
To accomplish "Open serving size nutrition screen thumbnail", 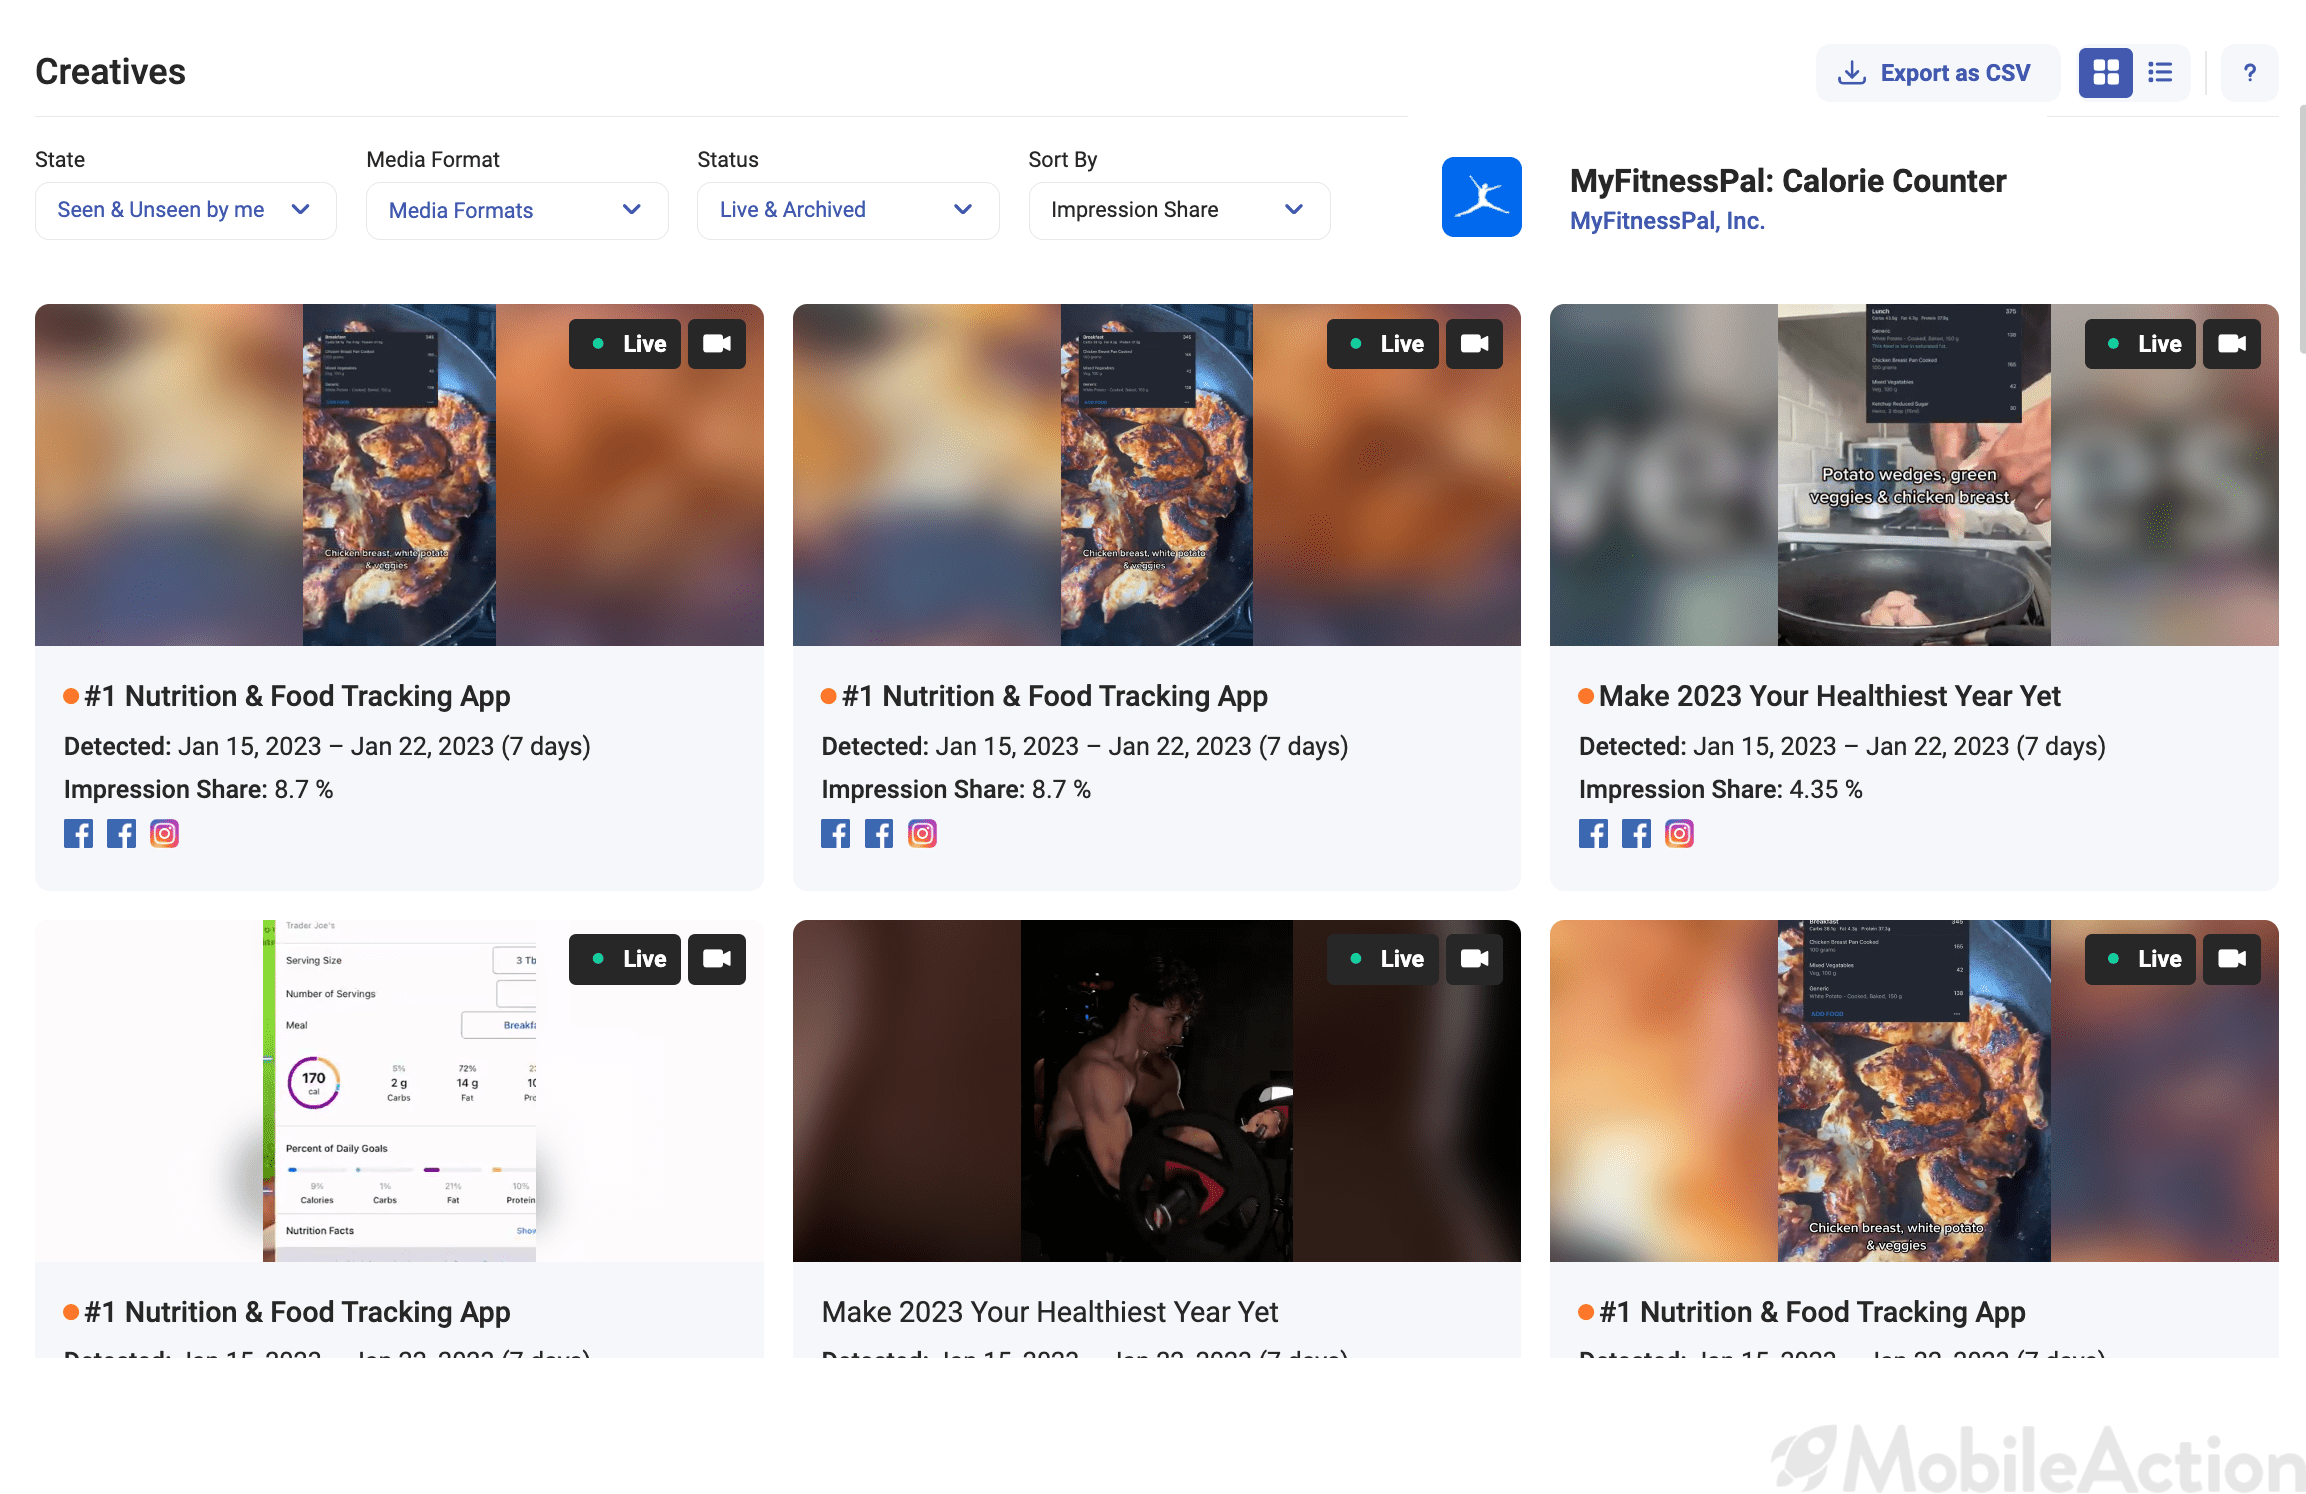I will pos(399,1090).
